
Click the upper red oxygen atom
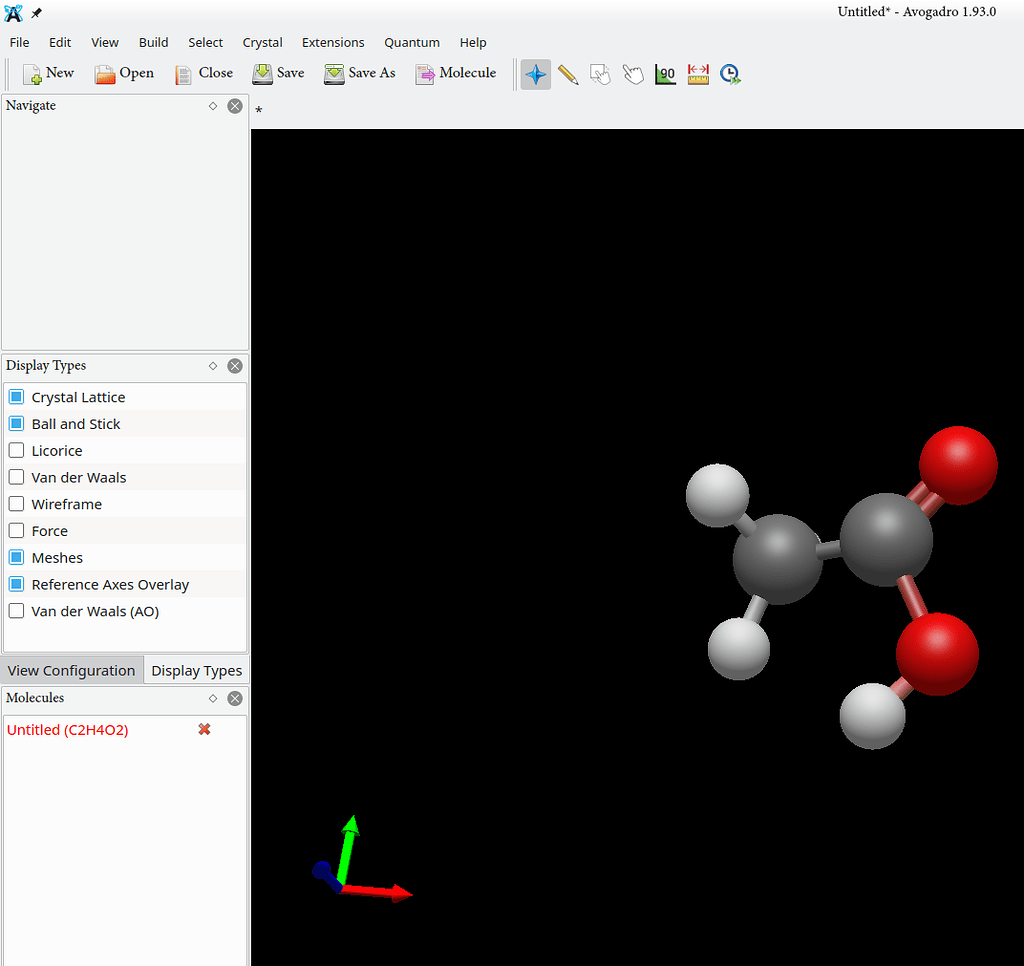pos(958,465)
